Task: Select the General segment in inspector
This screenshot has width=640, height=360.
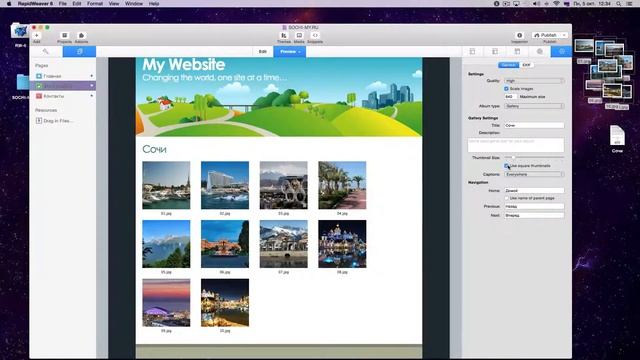Action: [508, 65]
